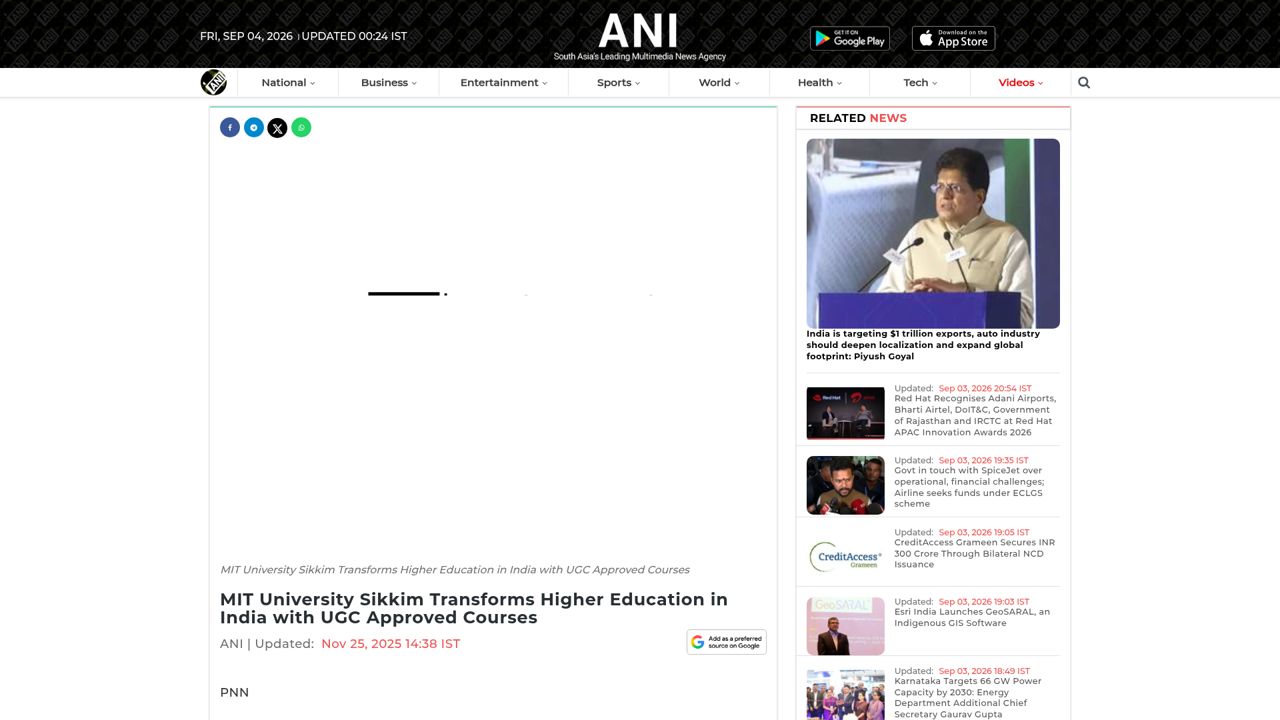This screenshot has height=720, width=1280.
Task: Share article via Telegram icon
Action: click(x=254, y=127)
